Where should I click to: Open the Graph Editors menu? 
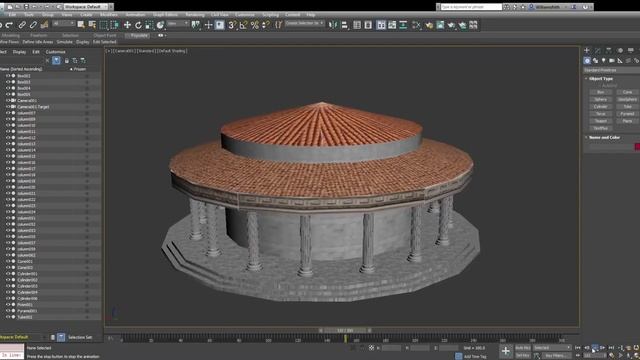(x=165, y=15)
